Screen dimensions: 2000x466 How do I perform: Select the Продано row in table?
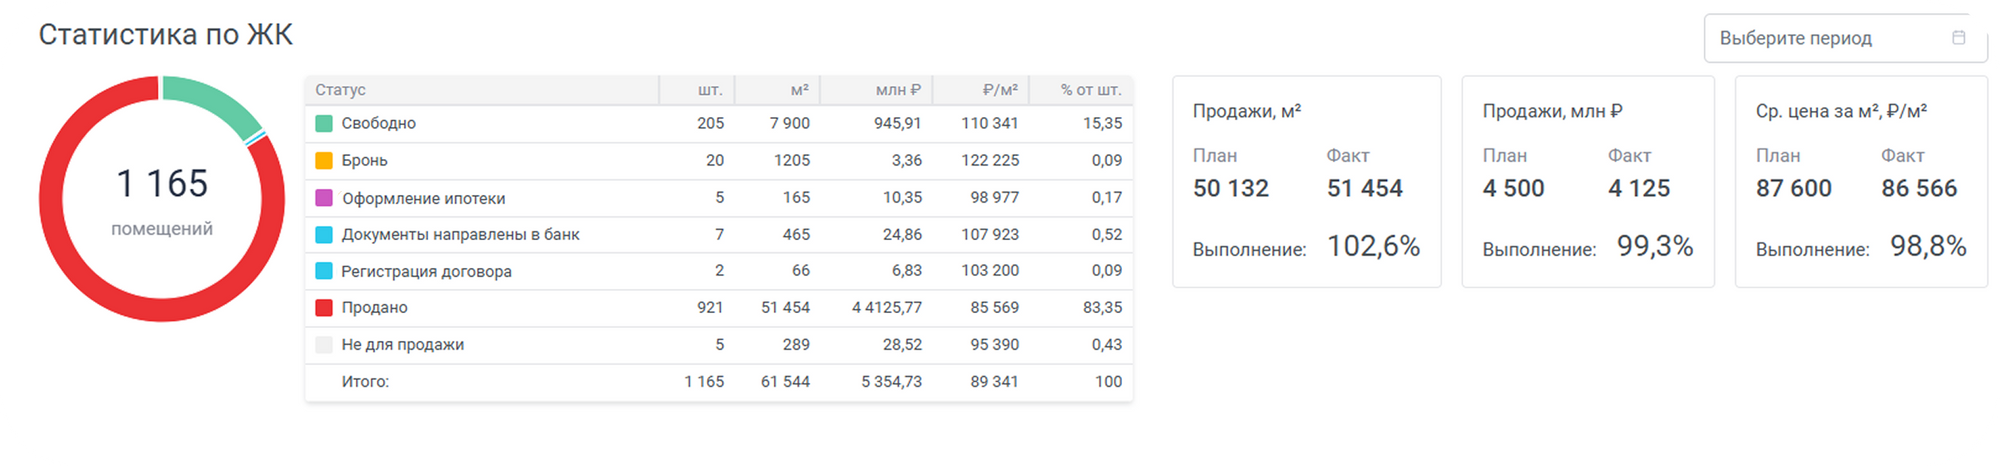(719, 308)
